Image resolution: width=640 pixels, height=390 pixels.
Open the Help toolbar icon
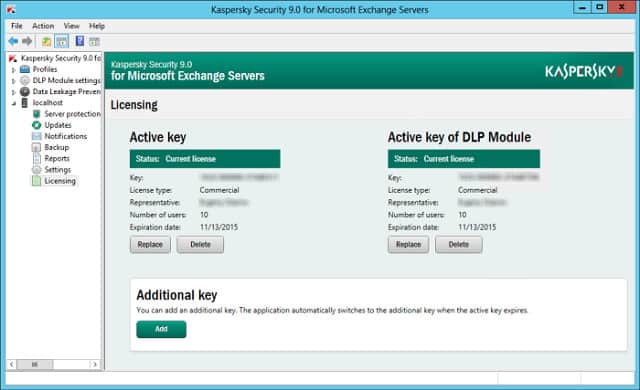click(80, 41)
